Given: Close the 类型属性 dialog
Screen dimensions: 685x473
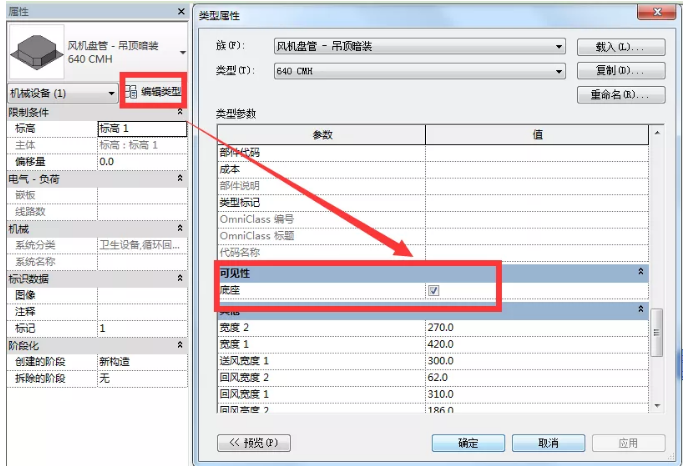Looking at the screenshot, I should 657,12.
